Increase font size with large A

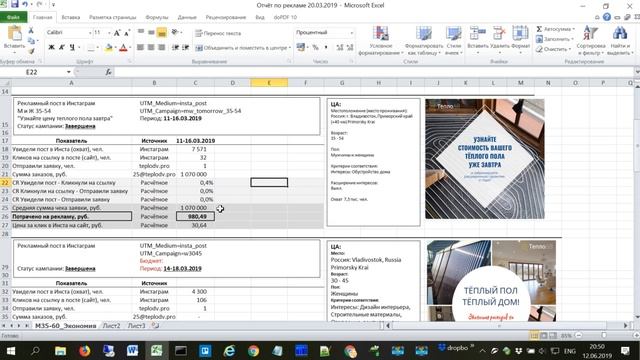pyautogui.click(x=117, y=33)
